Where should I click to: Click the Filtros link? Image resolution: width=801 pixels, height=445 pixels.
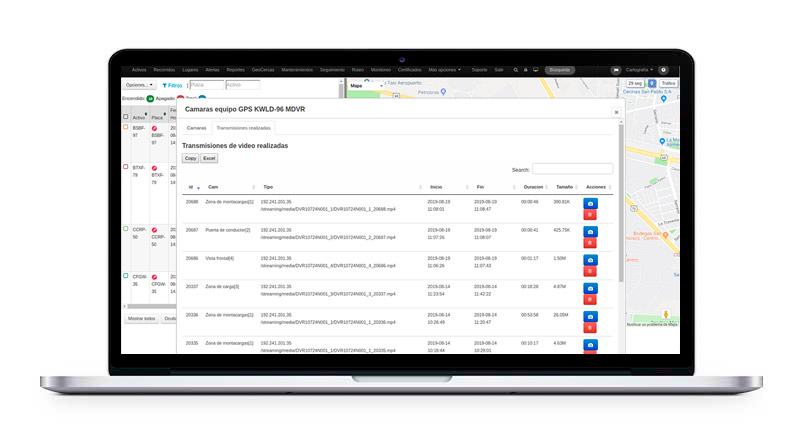[x=172, y=85]
